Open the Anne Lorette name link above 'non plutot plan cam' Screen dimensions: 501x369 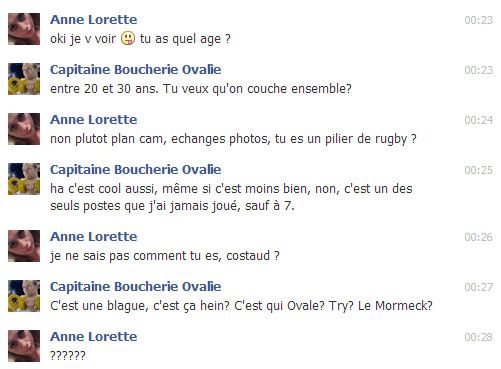tap(94, 120)
